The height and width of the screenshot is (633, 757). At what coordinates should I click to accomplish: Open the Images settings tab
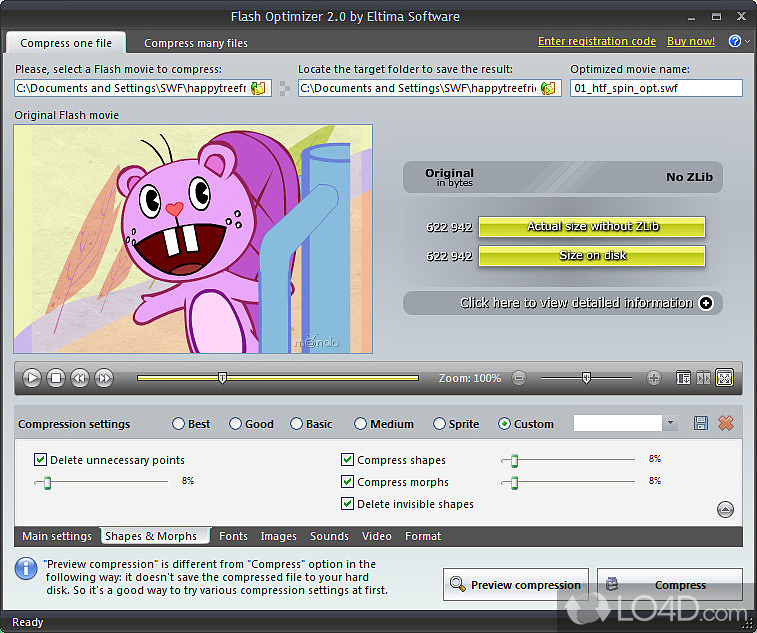pos(279,536)
